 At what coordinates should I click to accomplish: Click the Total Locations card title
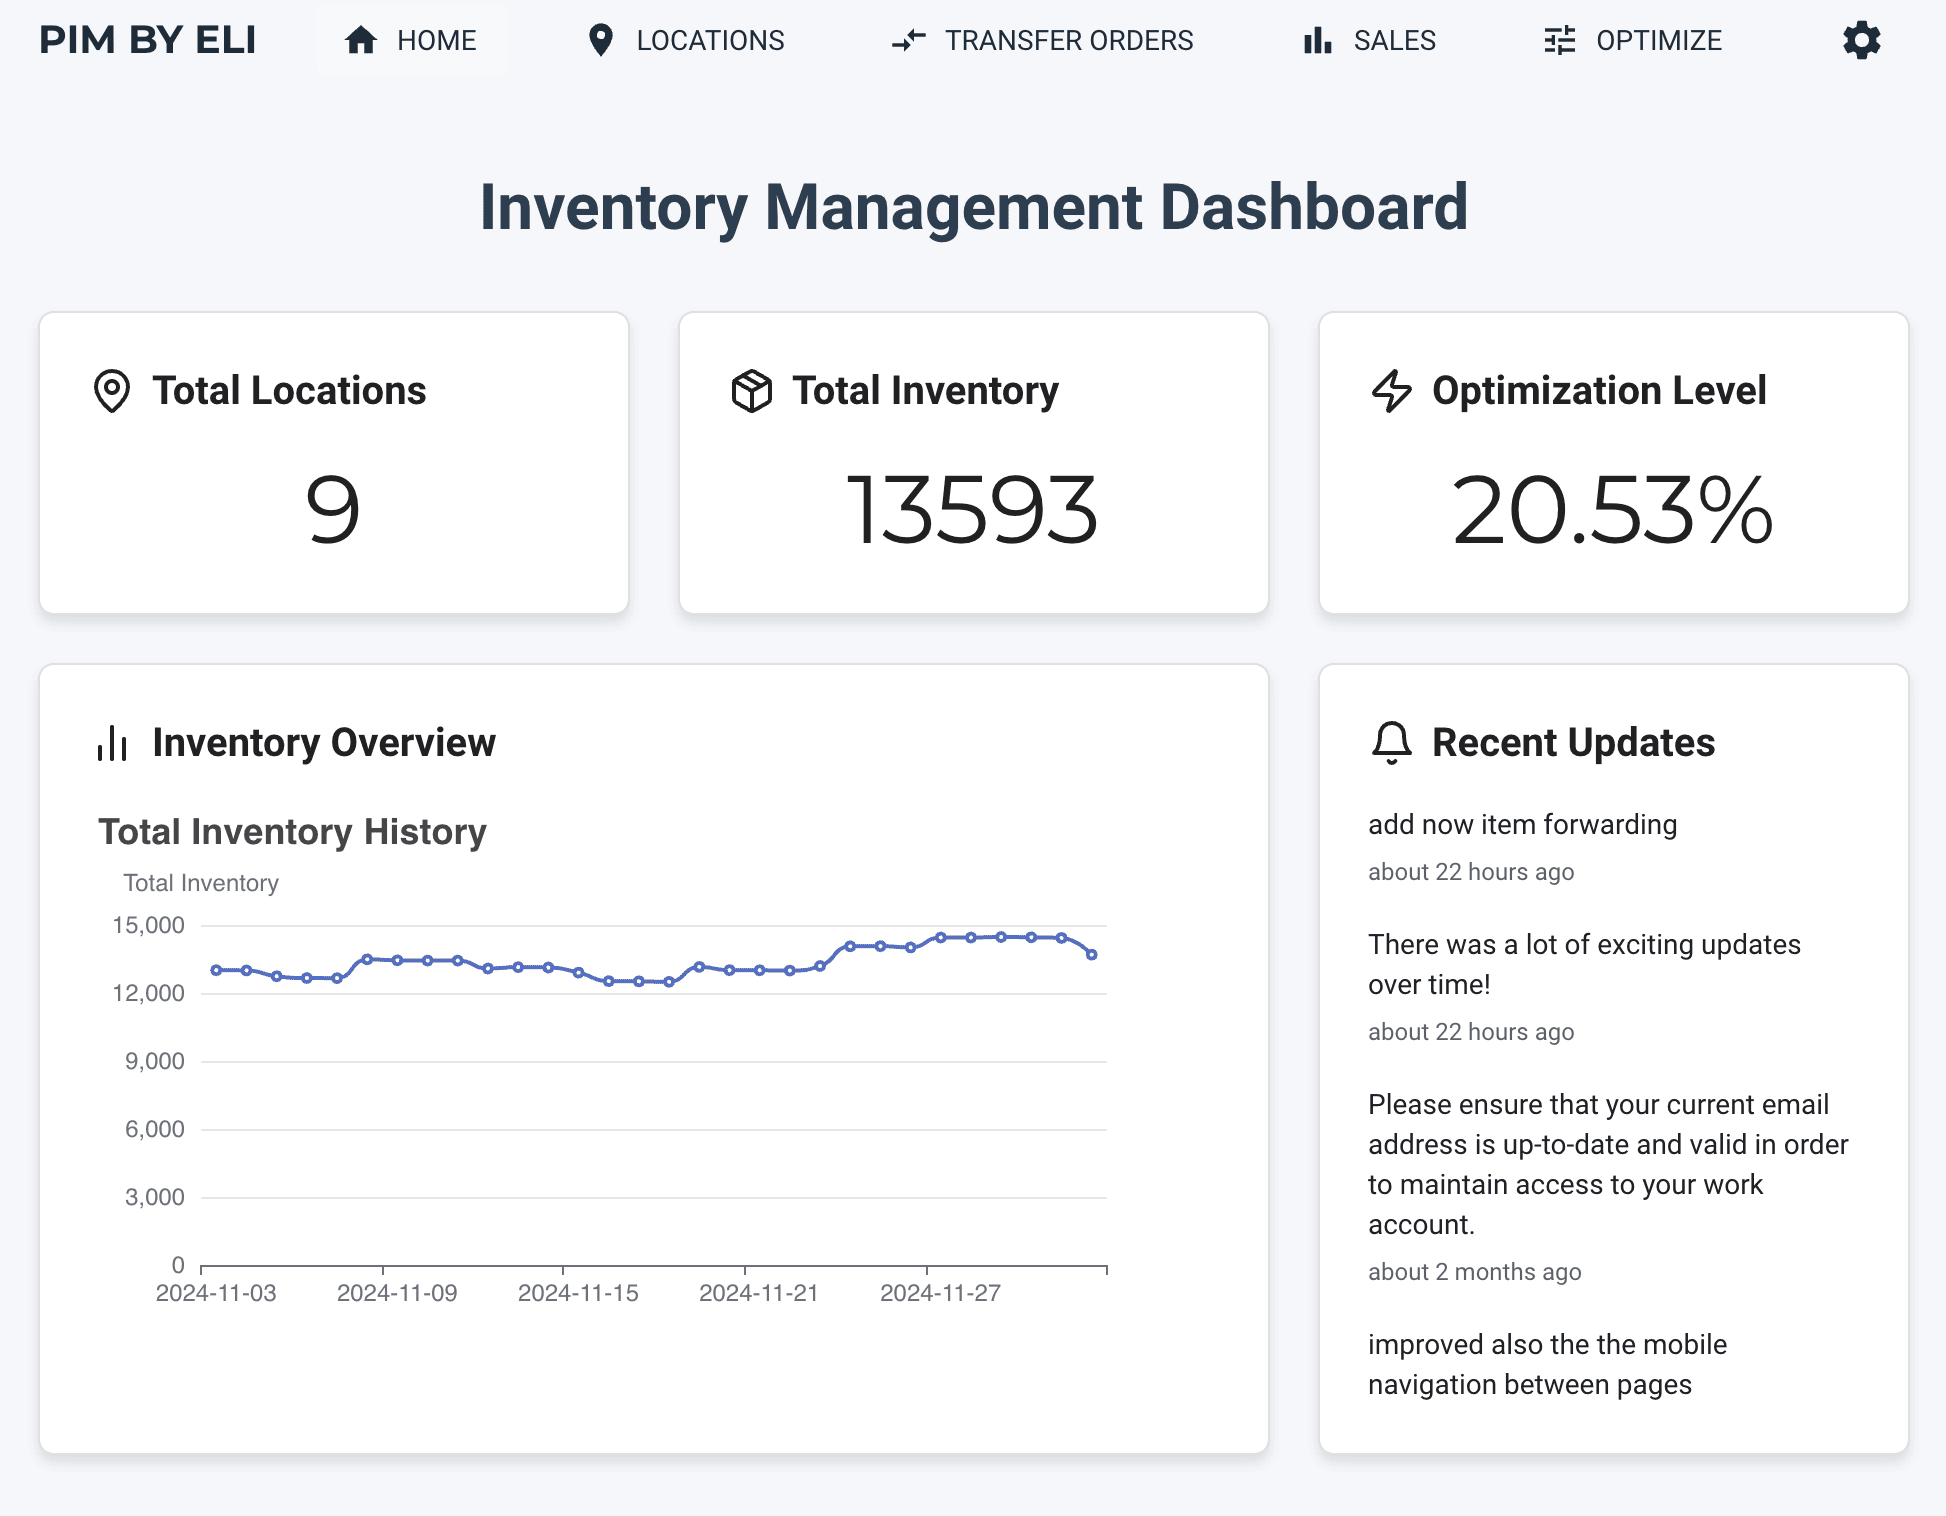point(289,391)
